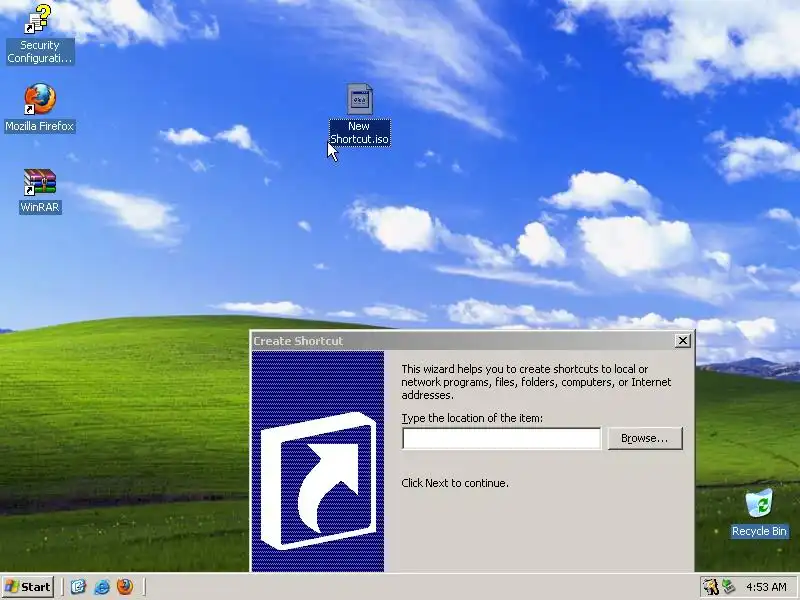This screenshot has width=800, height=600.
Task: Select the Mozilla Firefox desktop icon
Action: pyautogui.click(x=40, y=108)
